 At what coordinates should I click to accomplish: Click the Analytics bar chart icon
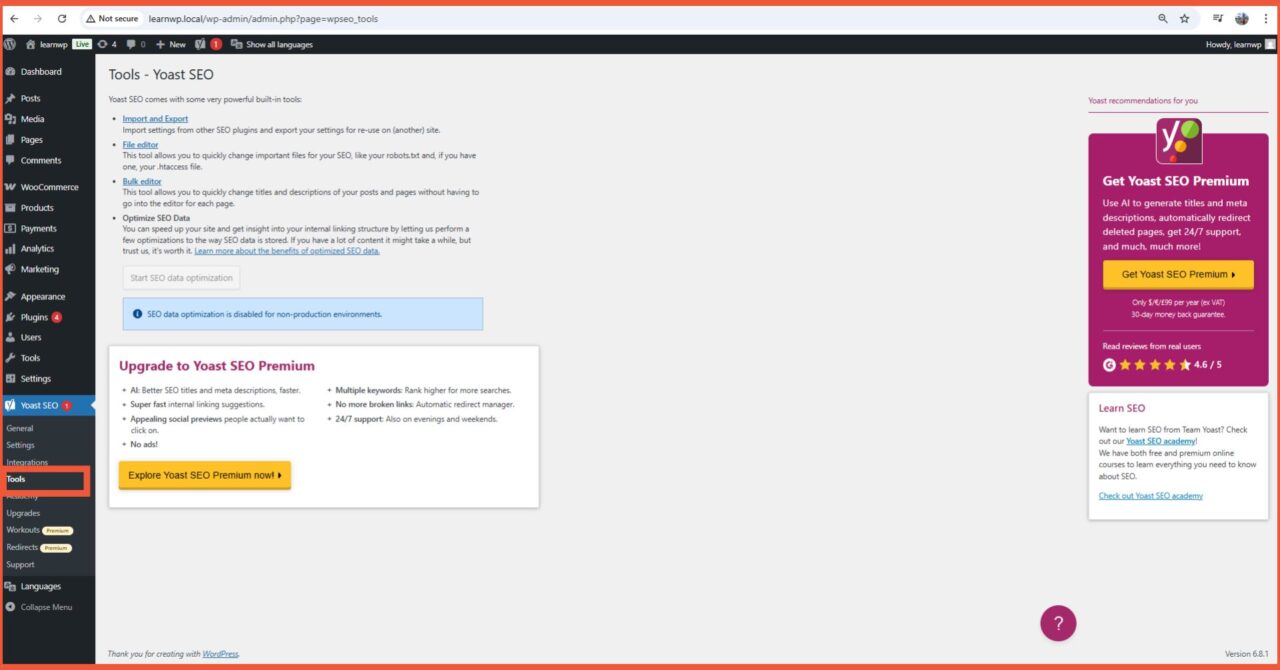tap(10, 249)
